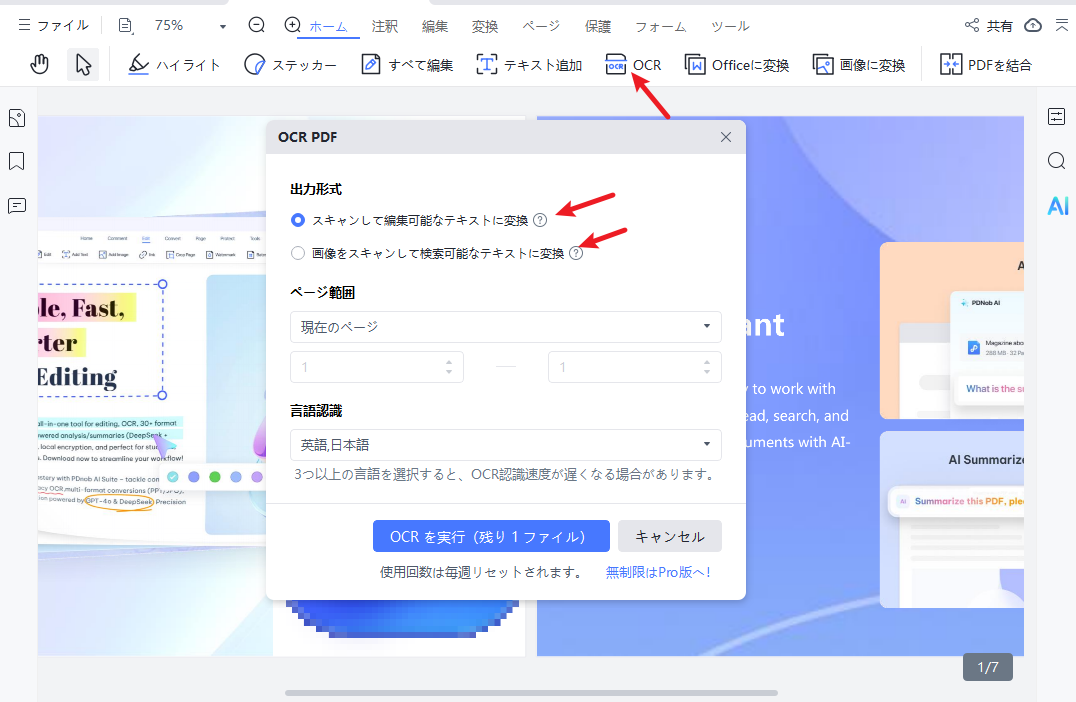Click the AI Summarize card in document
The height and width of the screenshot is (702, 1076).
(951, 519)
